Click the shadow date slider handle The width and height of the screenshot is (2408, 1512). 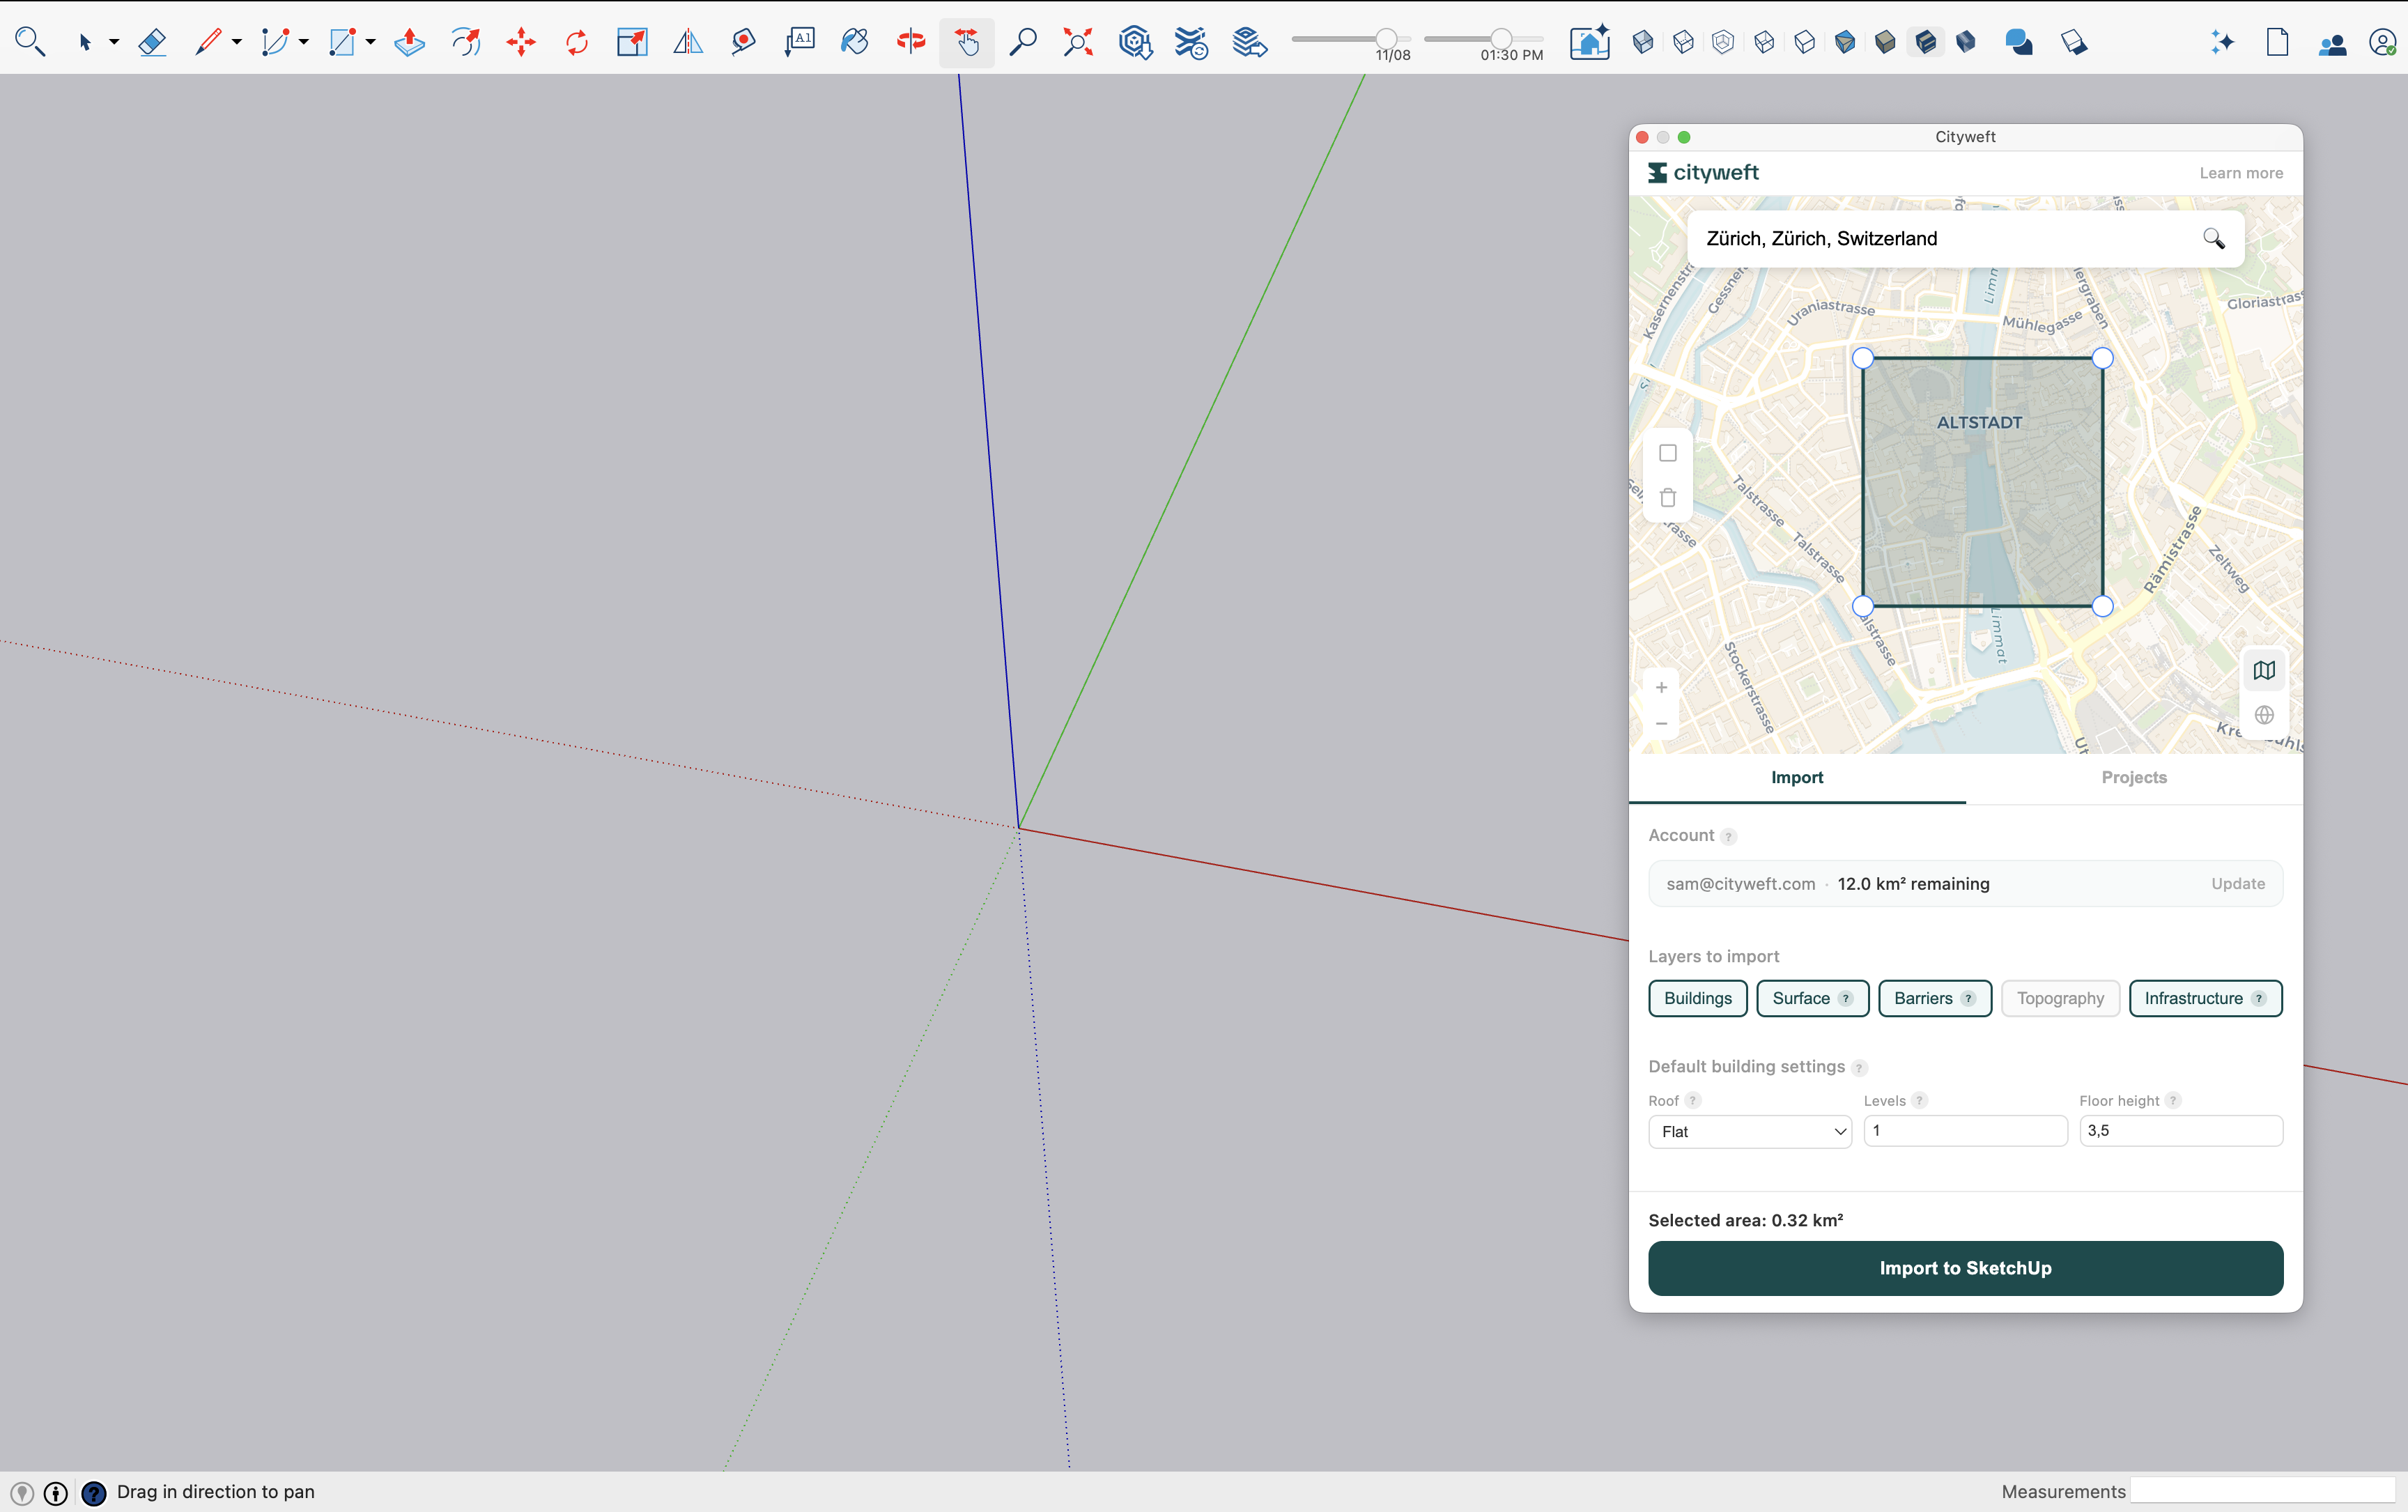coord(1386,39)
